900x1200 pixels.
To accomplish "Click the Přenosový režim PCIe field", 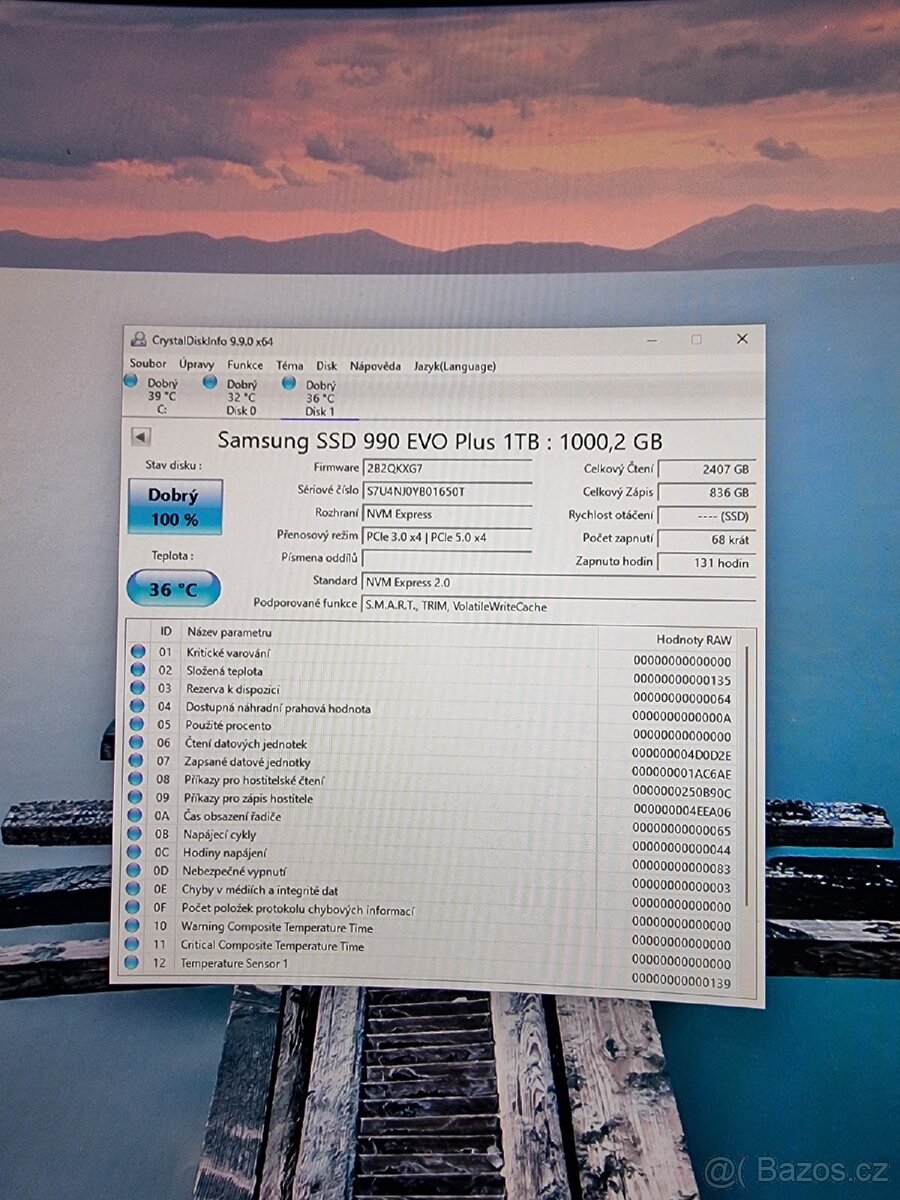I will pos(447,536).
